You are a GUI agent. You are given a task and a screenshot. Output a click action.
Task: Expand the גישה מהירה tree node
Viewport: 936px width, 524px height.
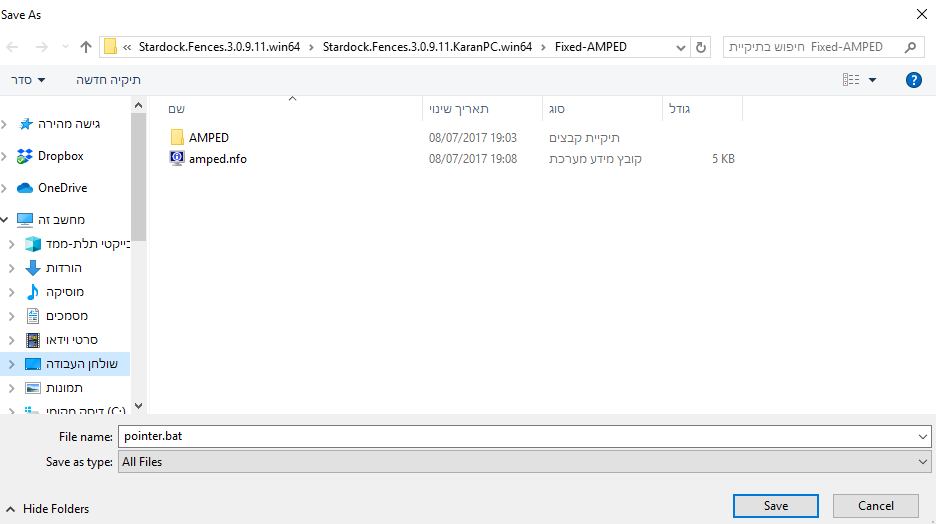point(4,124)
